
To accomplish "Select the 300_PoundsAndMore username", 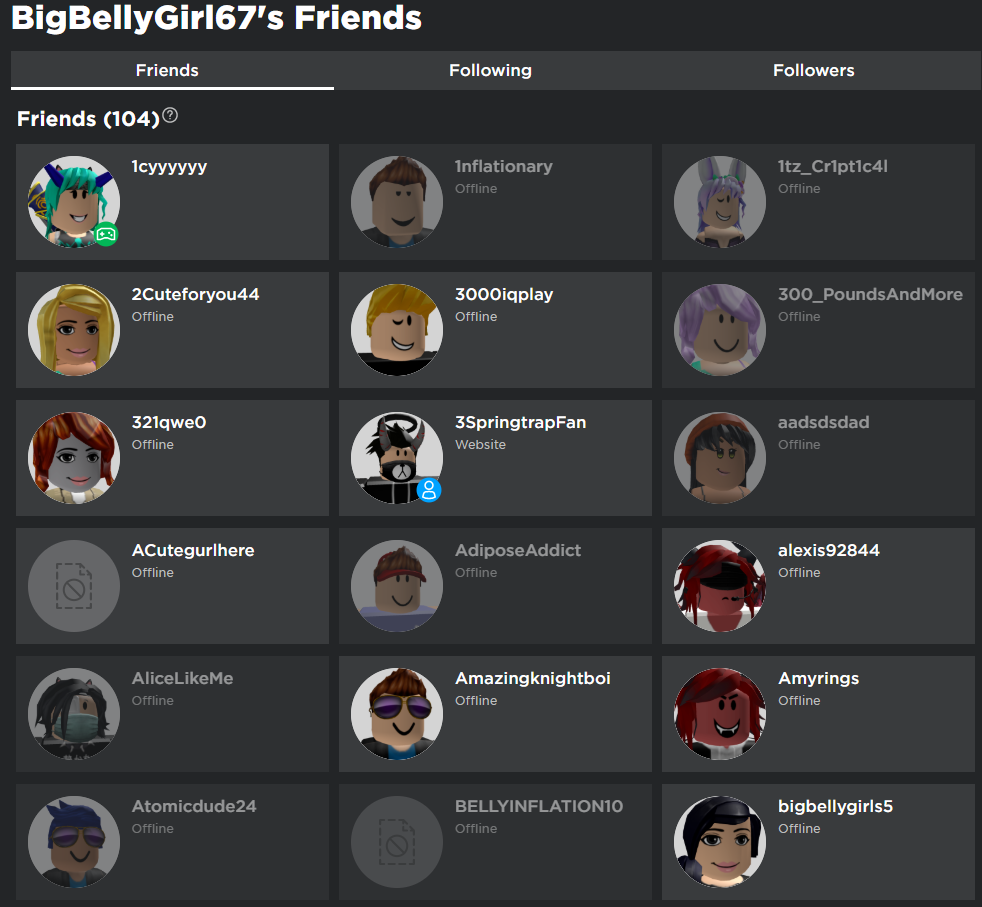I will pos(871,294).
